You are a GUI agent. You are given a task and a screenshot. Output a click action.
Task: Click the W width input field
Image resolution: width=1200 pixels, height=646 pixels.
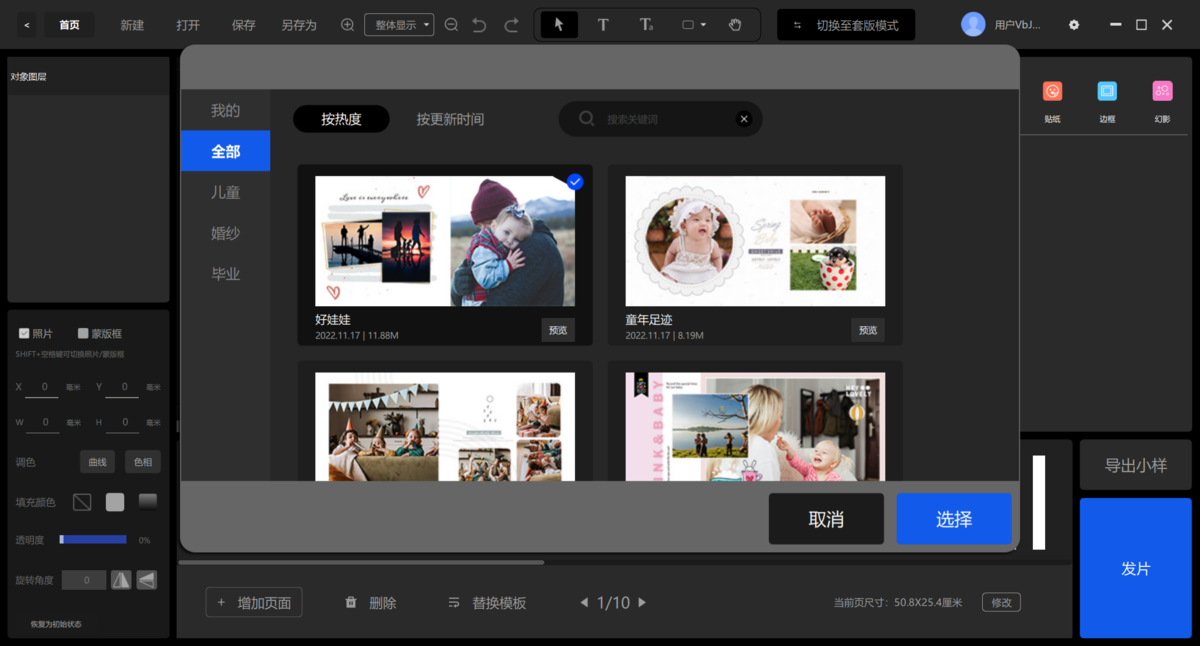[x=44, y=423]
